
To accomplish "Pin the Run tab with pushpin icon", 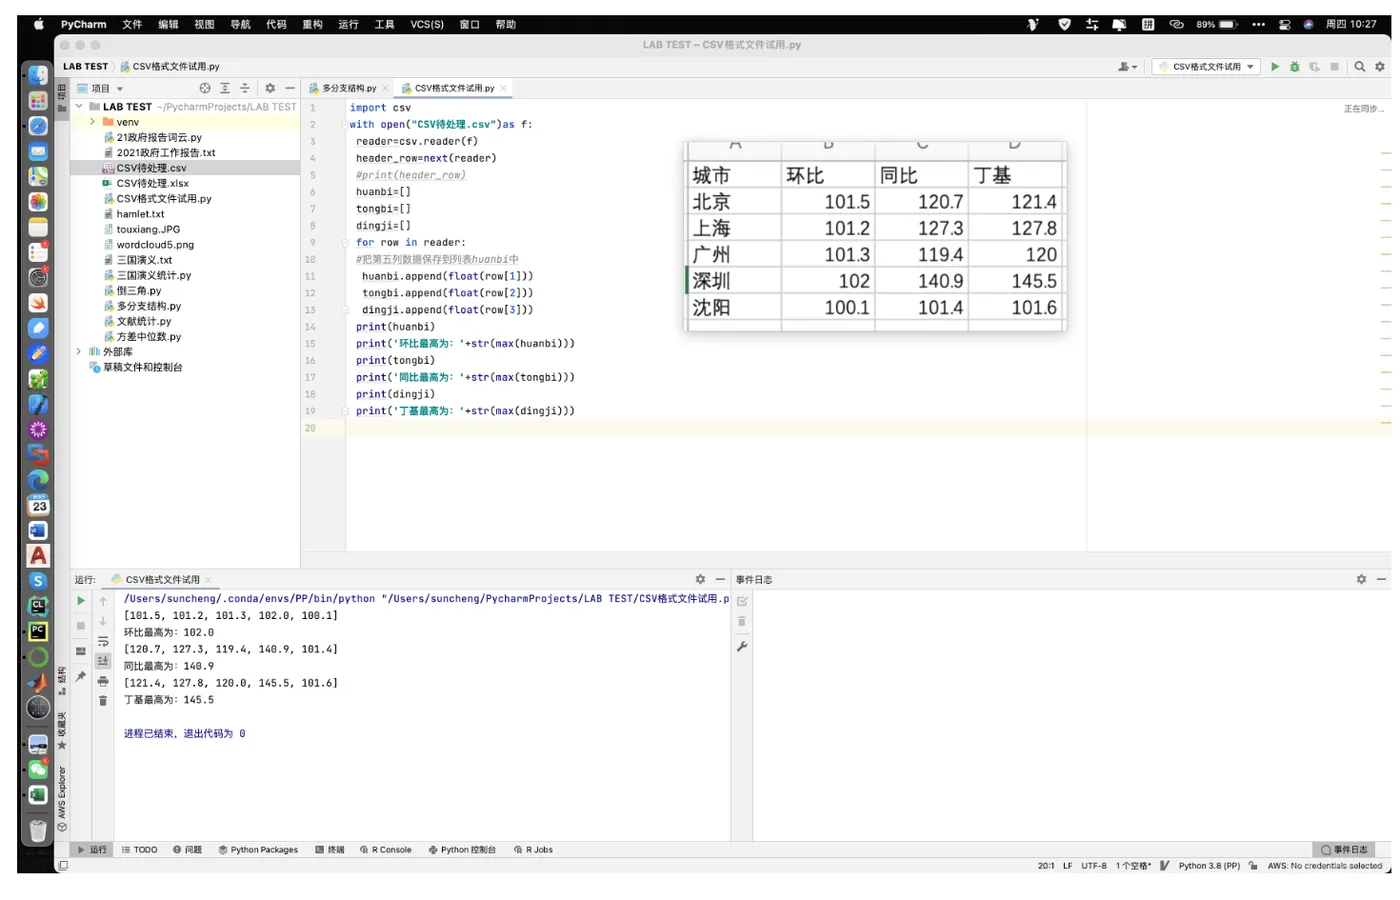I will coord(81,677).
